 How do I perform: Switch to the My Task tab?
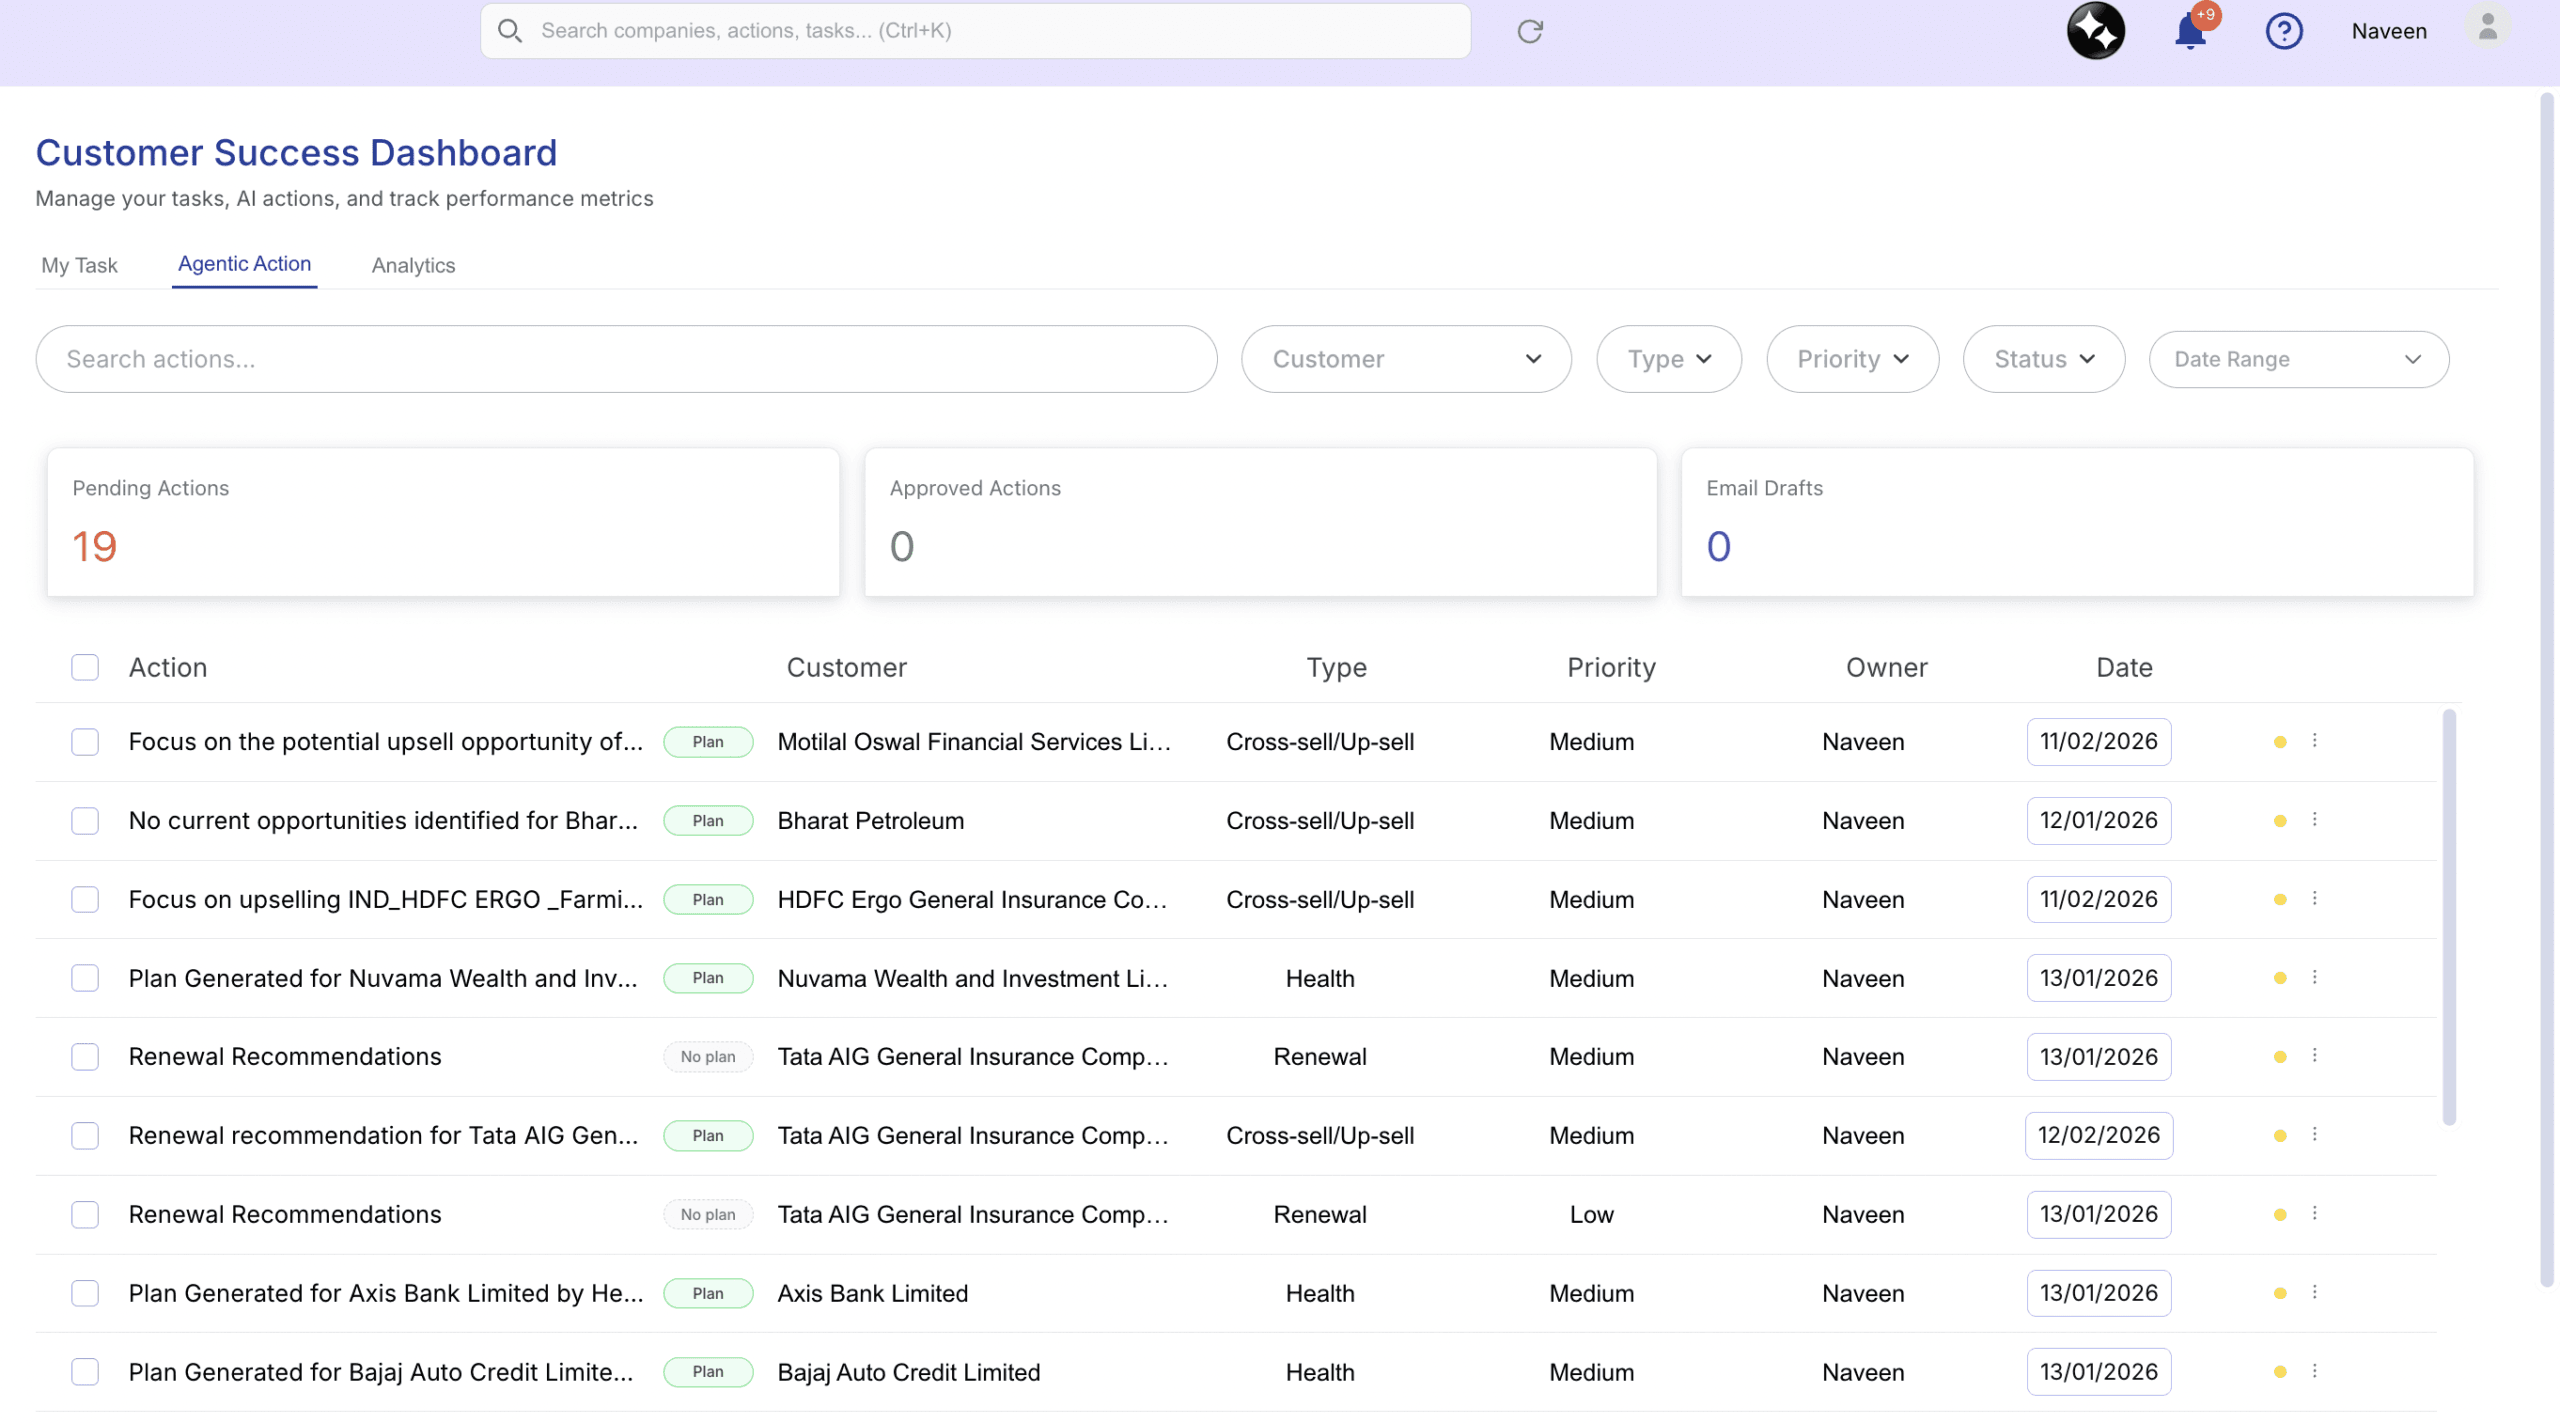click(79, 265)
